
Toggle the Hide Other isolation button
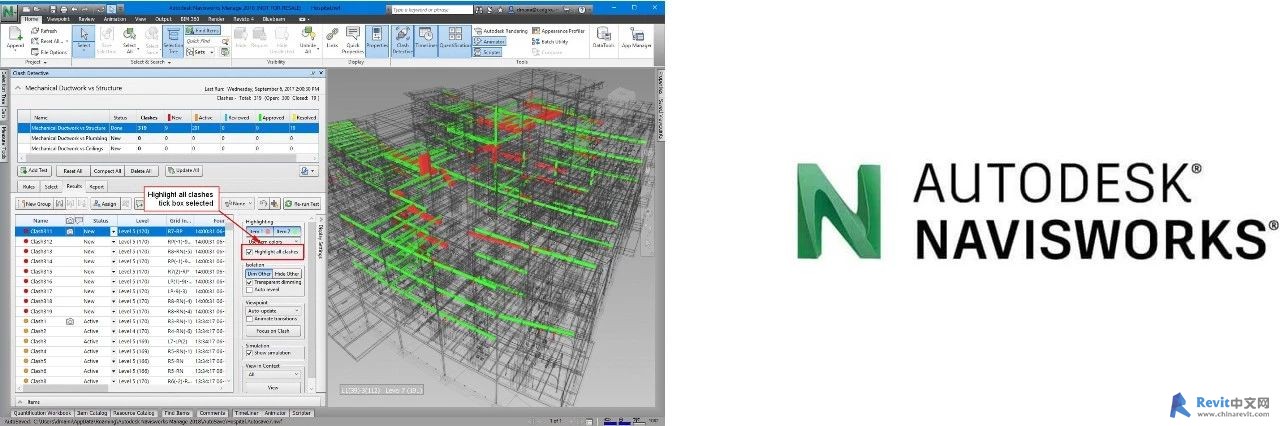(287, 273)
